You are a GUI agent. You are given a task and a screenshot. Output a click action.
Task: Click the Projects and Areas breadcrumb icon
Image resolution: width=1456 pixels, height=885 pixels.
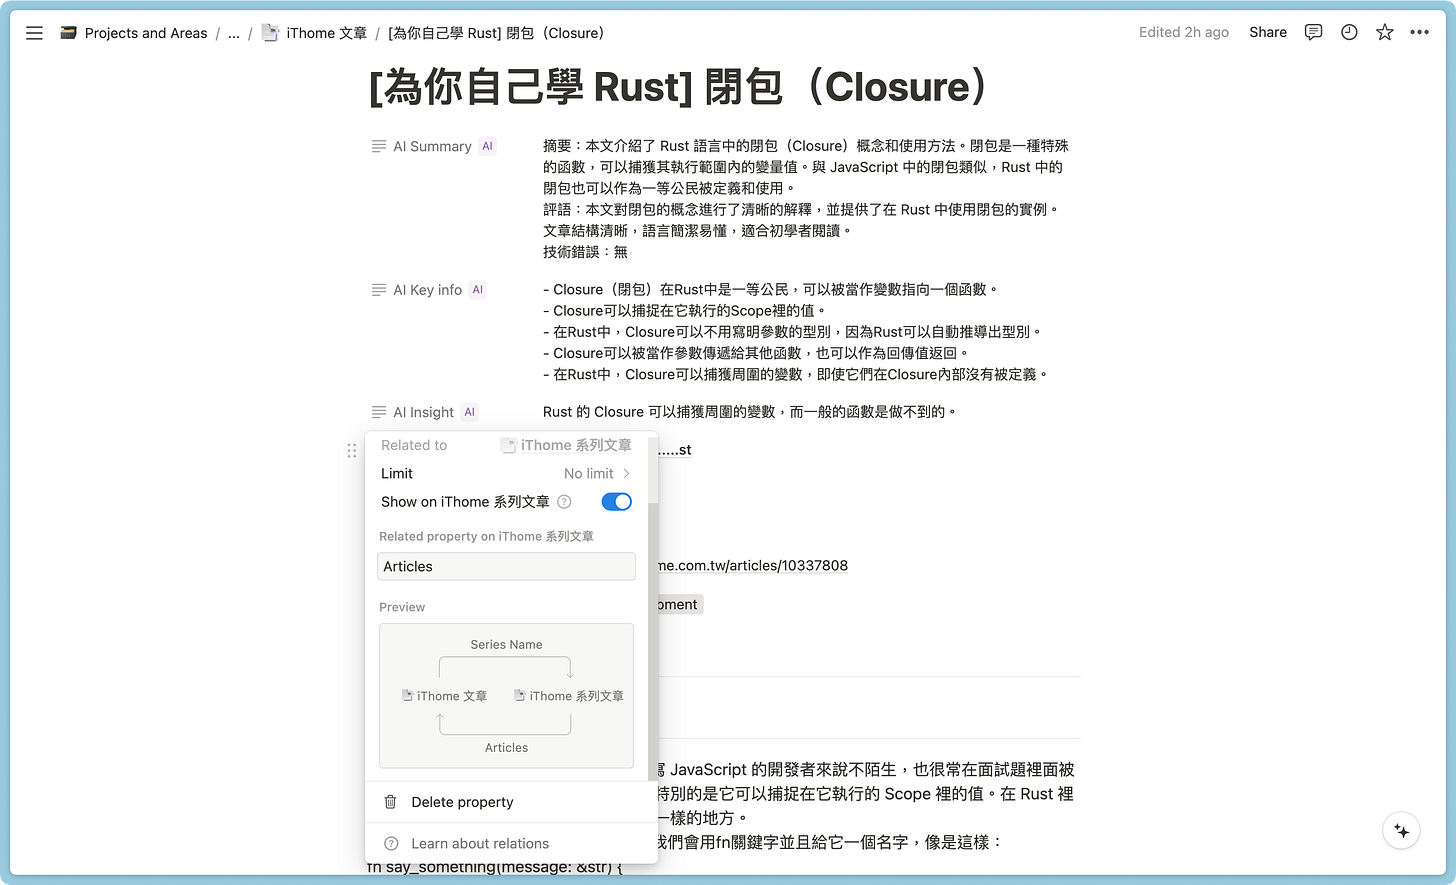pos(68,33)
